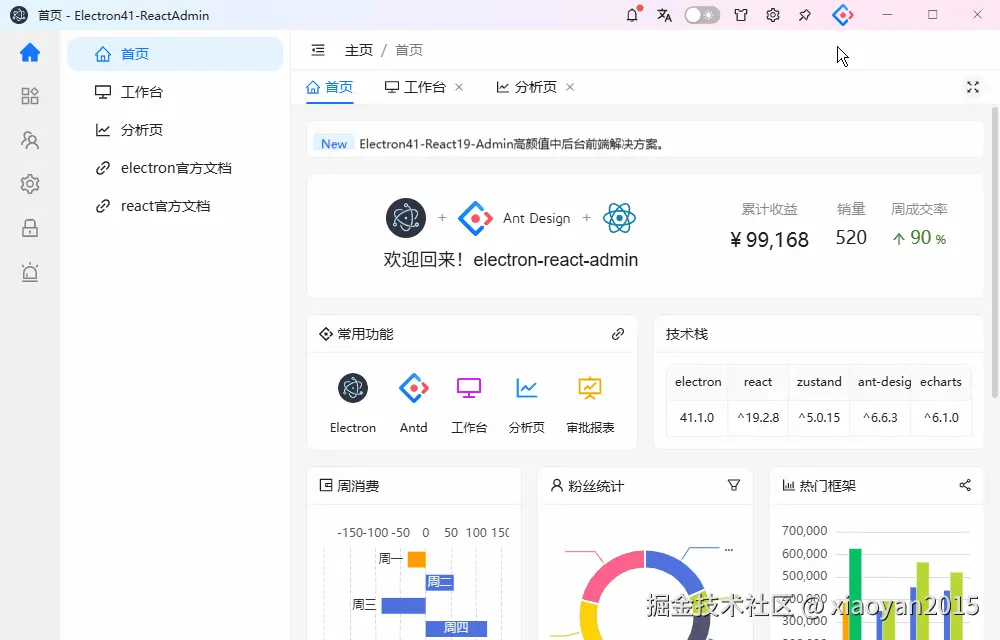Viewport: 1000px width, 640px height.
Task: Open the settings gear in title bar
Action: 773,15
